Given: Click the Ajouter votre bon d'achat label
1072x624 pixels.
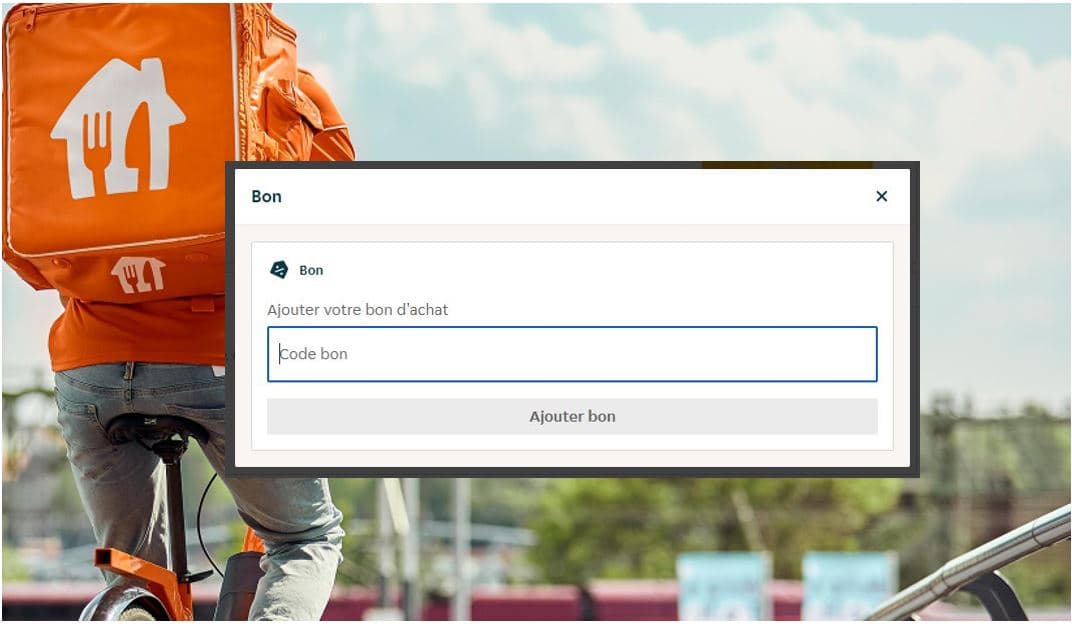Looking at the screenshot, I should (x=358, y=310).
